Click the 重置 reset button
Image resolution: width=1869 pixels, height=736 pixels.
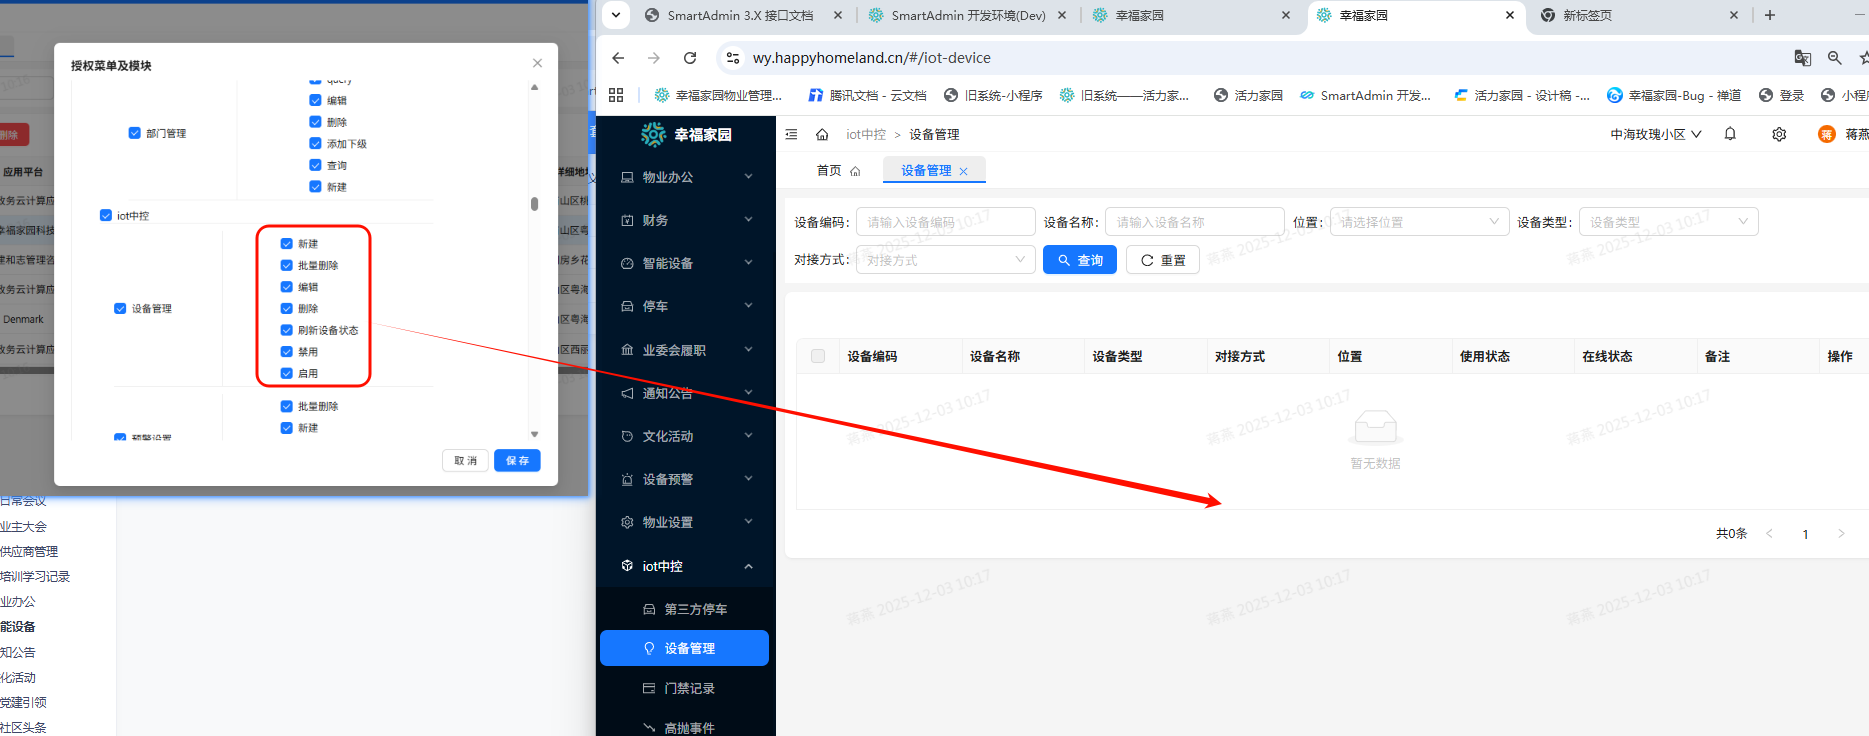(1163, 260)
